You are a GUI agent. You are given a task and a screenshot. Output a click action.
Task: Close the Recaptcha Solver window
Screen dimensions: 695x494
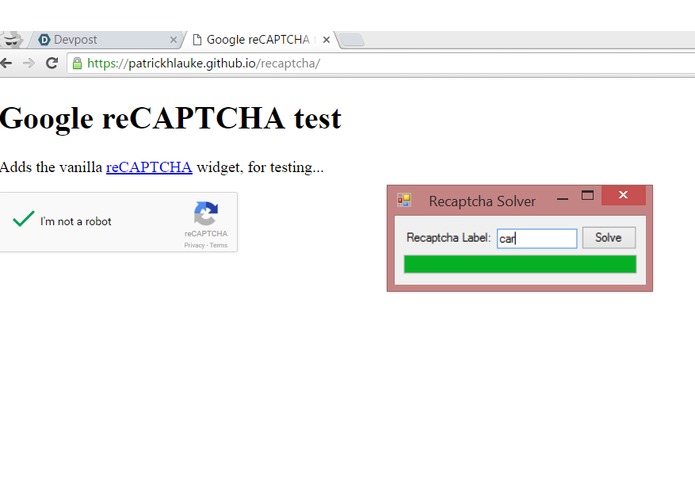click(x=623, y=195)
